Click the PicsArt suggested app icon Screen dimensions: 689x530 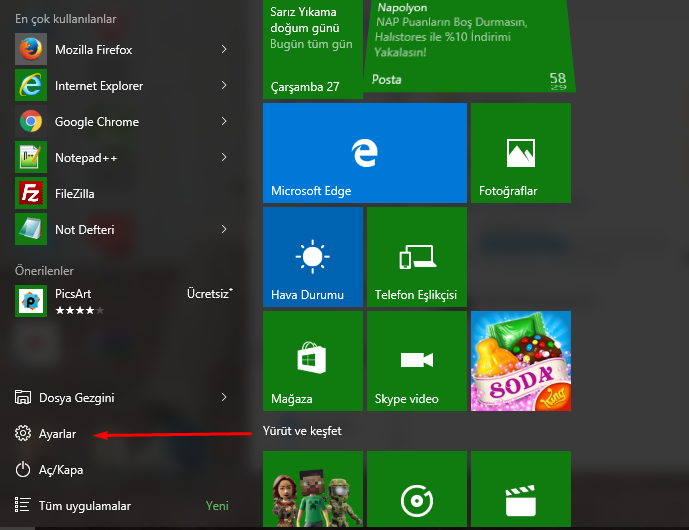(x=31, y=301)
